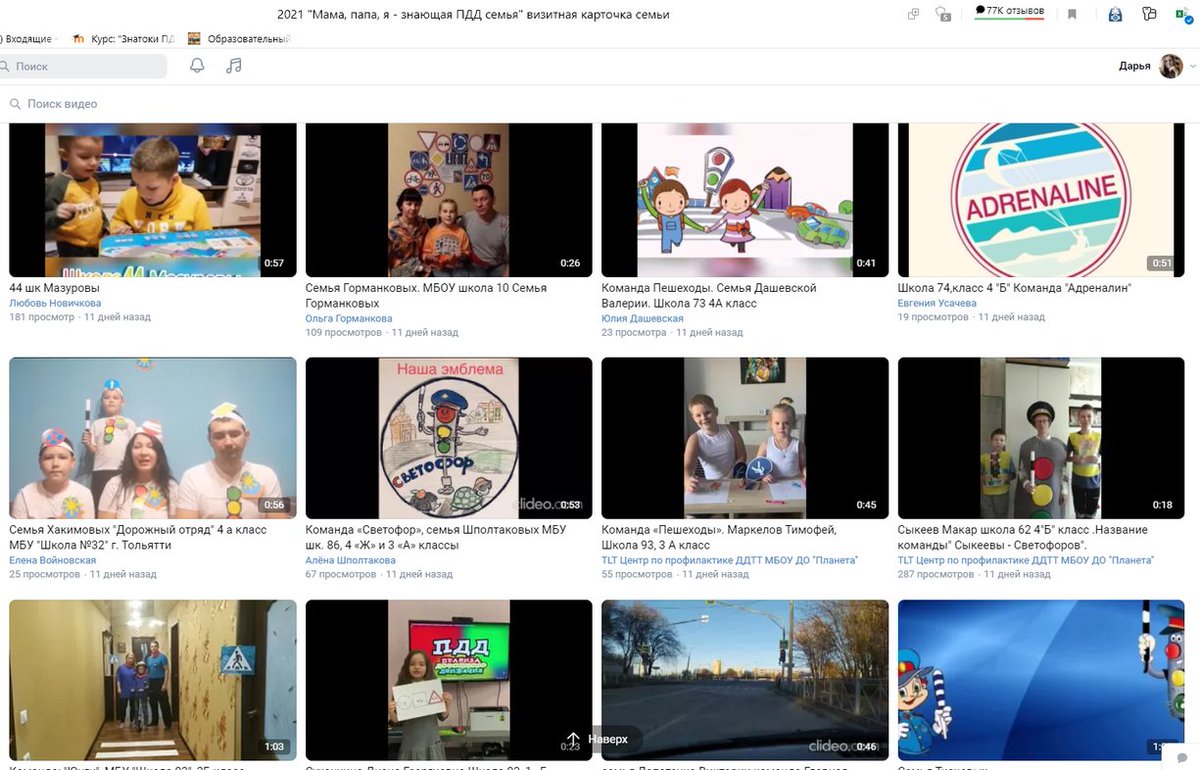Switch to the Курс: "Знатоки ПД tab
This screenshot has width=1200, height=770.
[x=125, y=39]
